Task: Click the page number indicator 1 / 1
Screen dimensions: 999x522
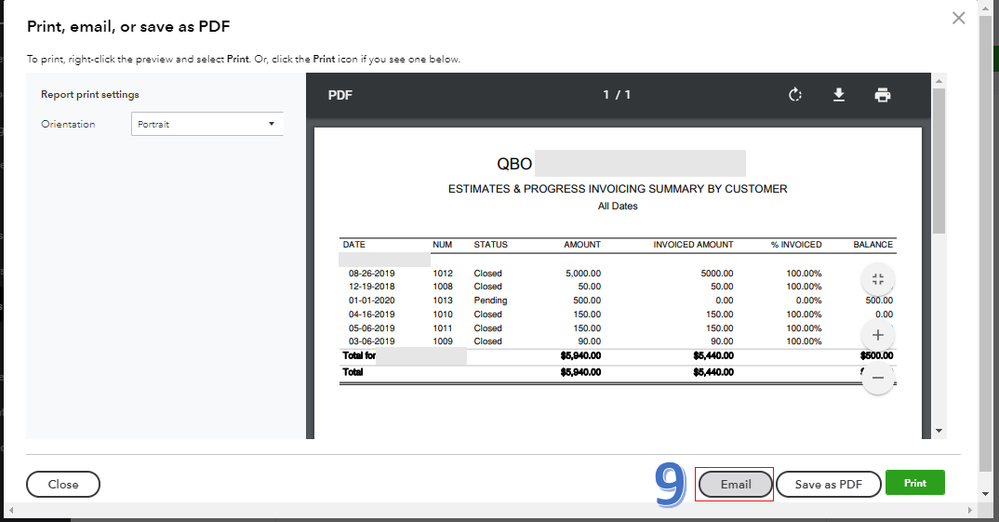Action: 617,95
